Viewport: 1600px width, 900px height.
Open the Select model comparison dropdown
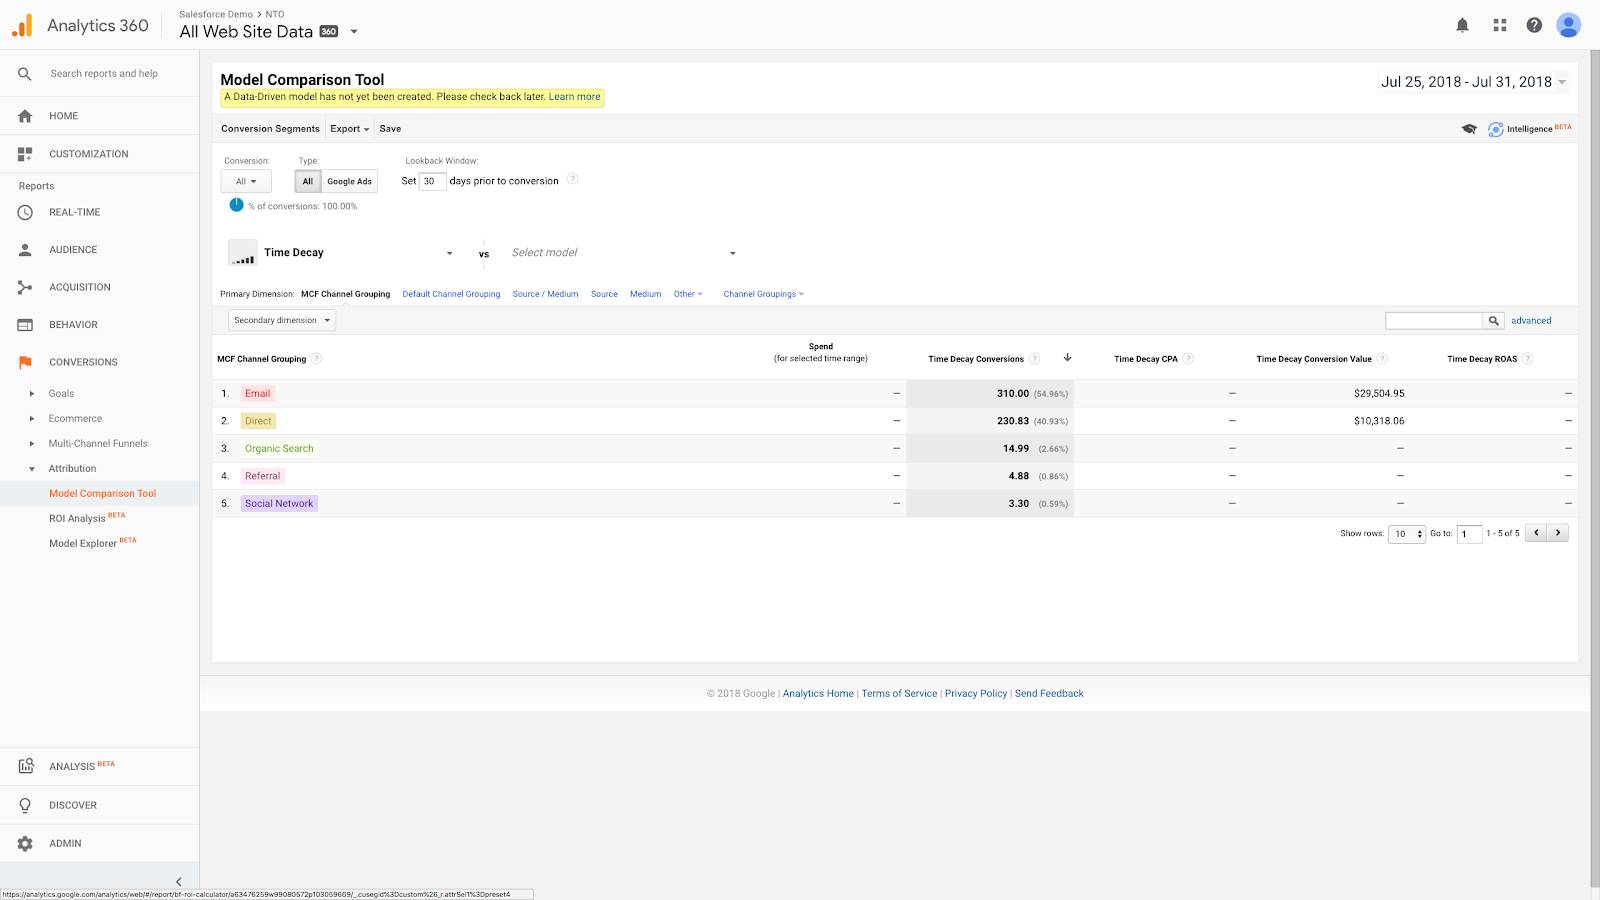pyautogui.click(x=623, y=253)
